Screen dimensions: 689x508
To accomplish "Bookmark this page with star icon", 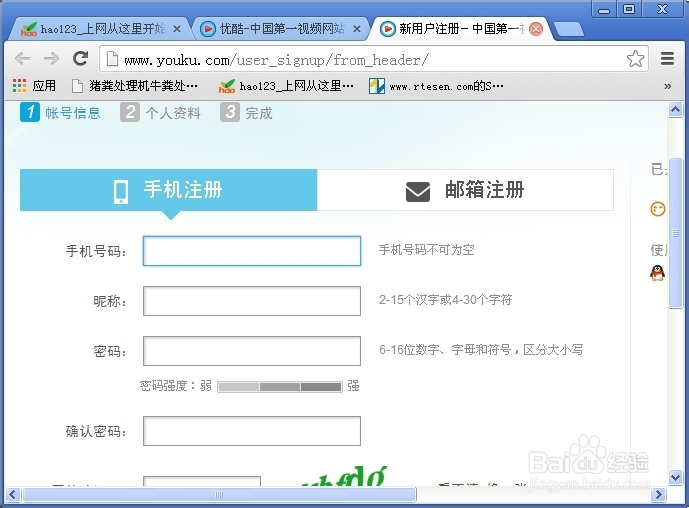I will click(635, 58).
